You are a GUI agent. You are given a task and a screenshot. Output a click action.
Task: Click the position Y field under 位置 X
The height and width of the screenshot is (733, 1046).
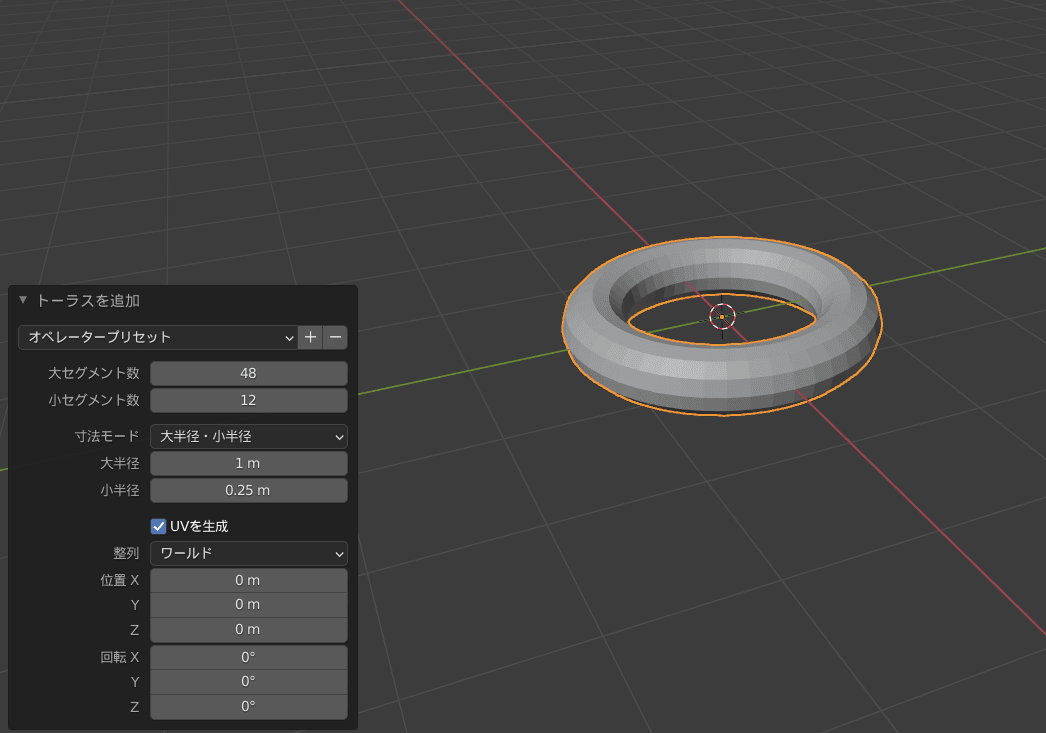pos(248,605)
